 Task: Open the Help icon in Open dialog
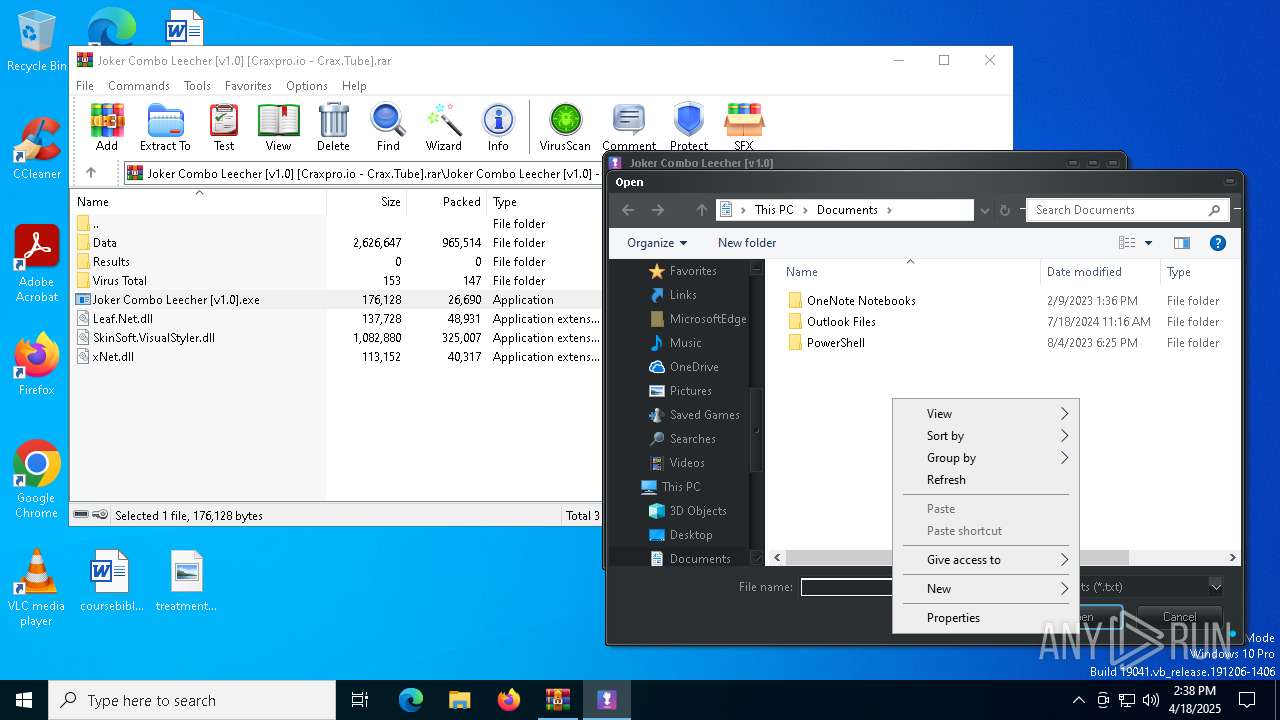(1217, 243)
